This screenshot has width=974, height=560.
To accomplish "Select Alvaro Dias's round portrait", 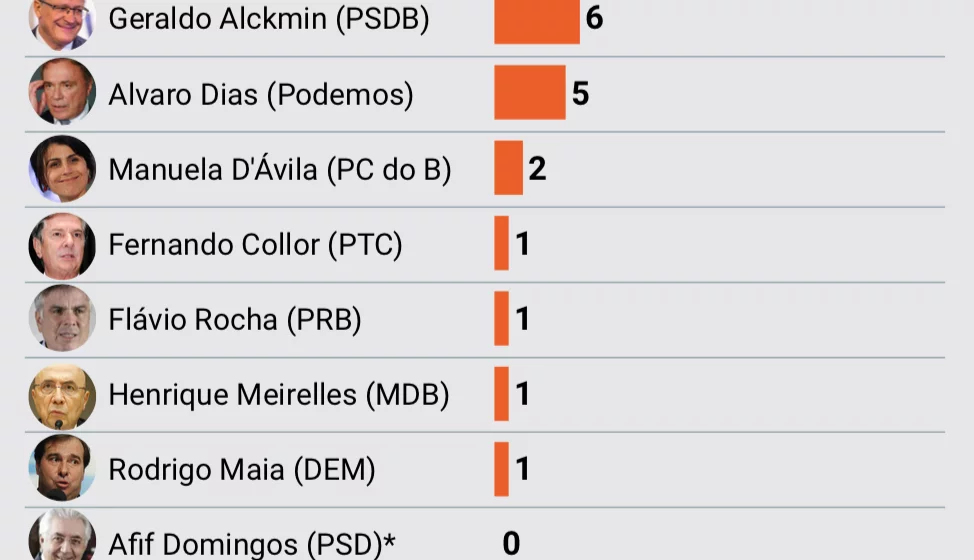I will (x=62, y=92).
